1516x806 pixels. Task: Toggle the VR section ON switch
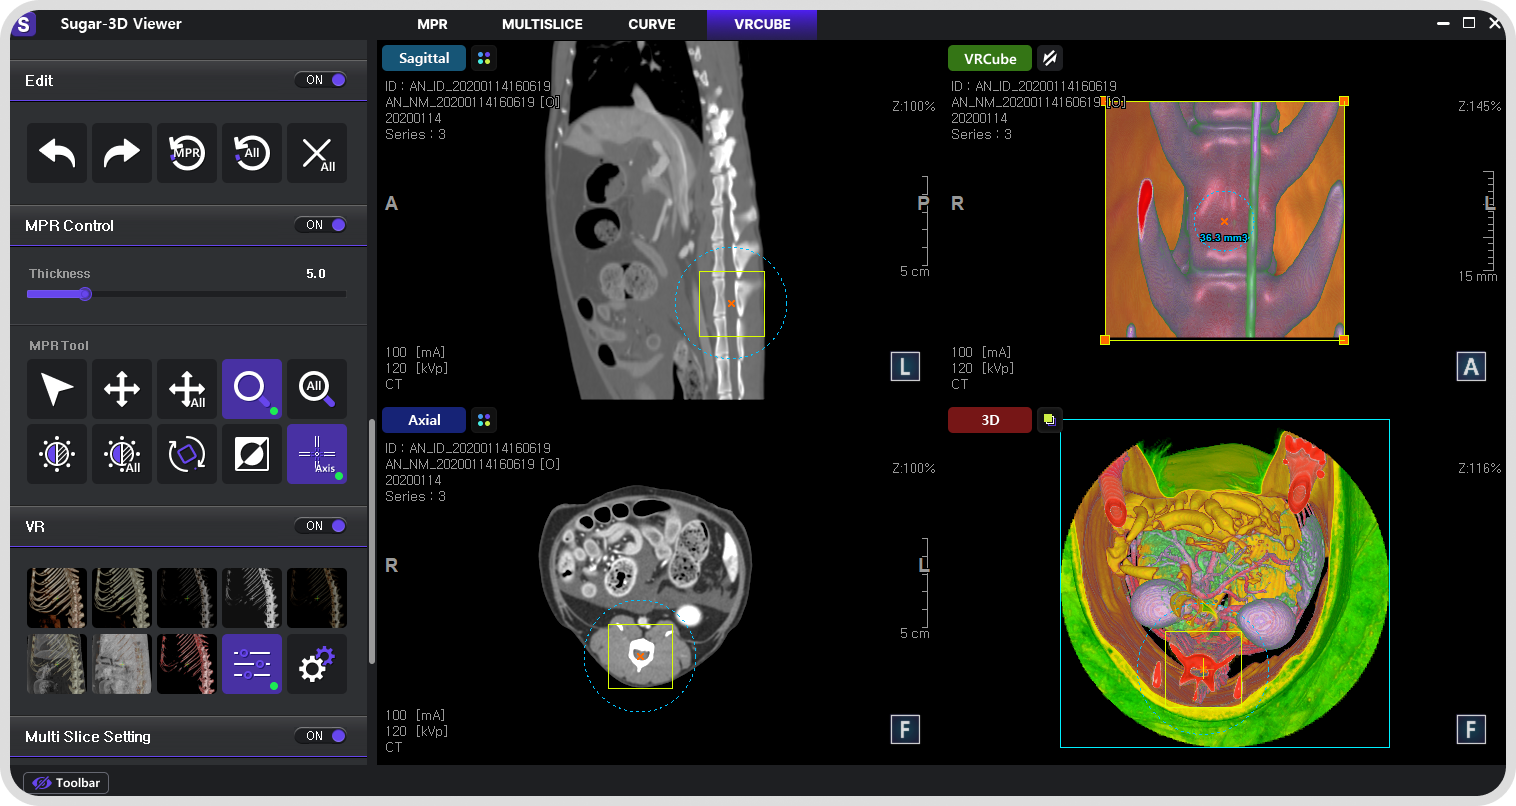321,526
